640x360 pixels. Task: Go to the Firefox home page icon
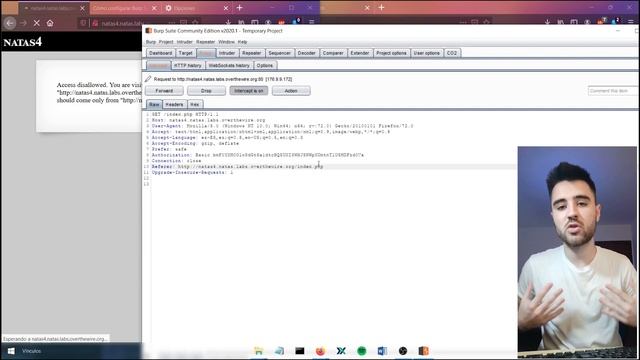(x=50, y=23)
